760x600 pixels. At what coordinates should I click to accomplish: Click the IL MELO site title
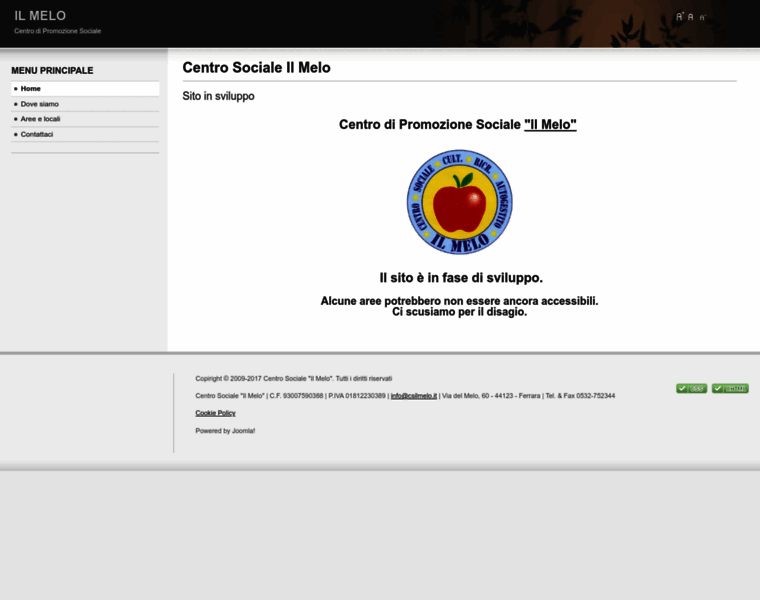(x=40, y=16)
